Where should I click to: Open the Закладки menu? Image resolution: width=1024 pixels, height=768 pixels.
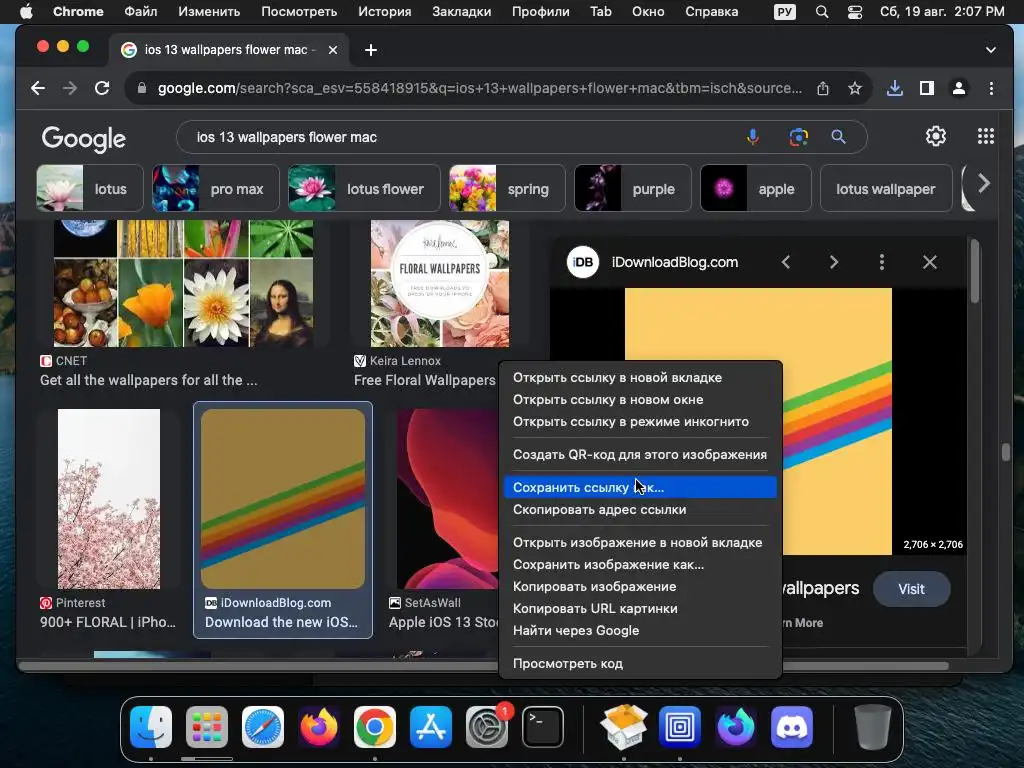462,12
